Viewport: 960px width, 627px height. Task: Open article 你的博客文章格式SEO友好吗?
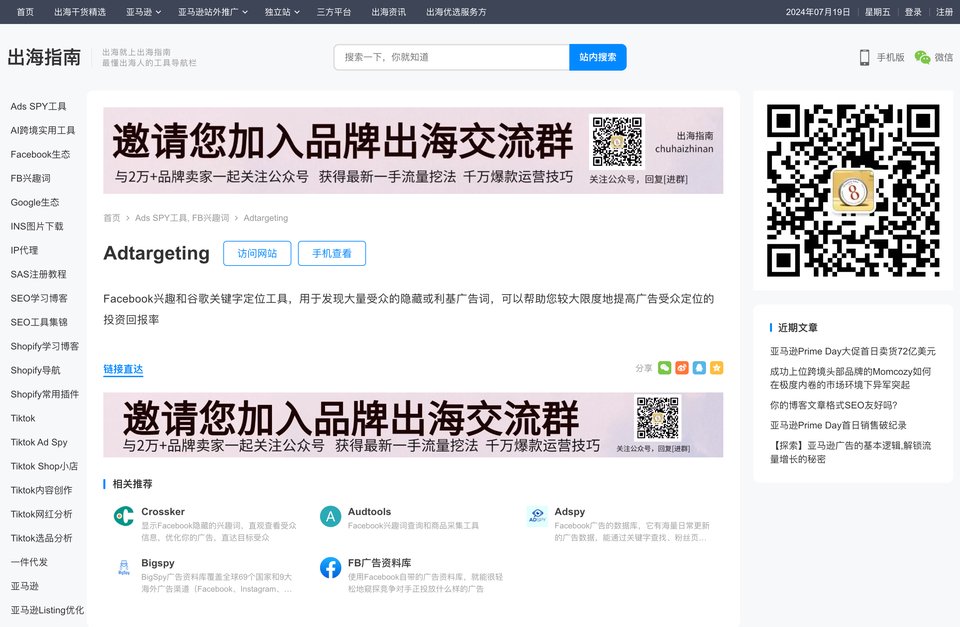point(833,405)
